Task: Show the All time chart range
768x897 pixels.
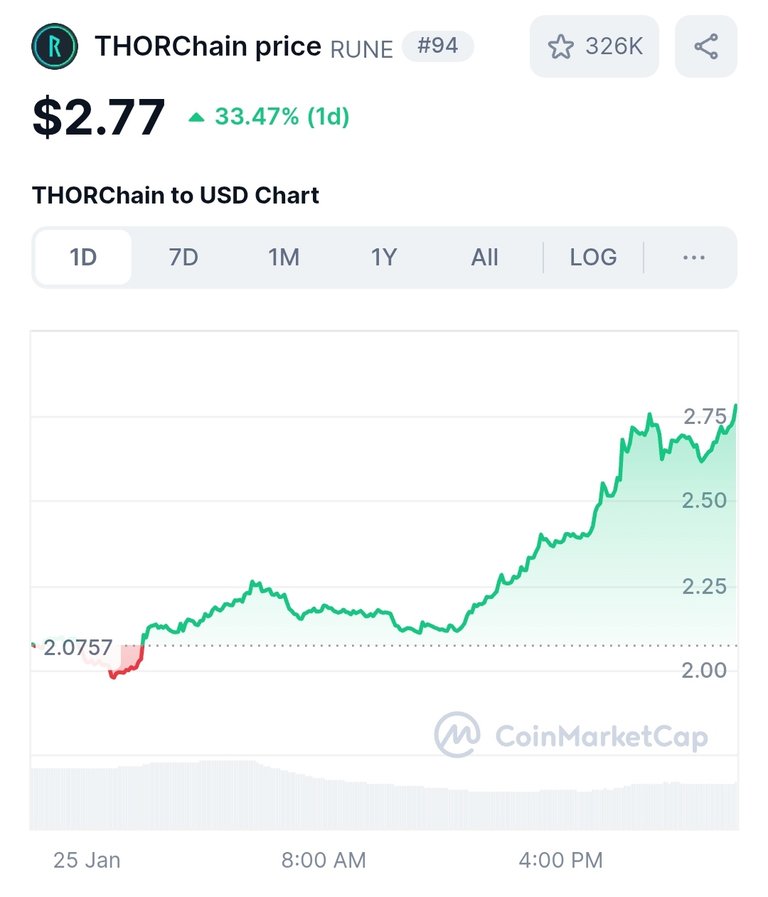Action: (x=484, y=257)
